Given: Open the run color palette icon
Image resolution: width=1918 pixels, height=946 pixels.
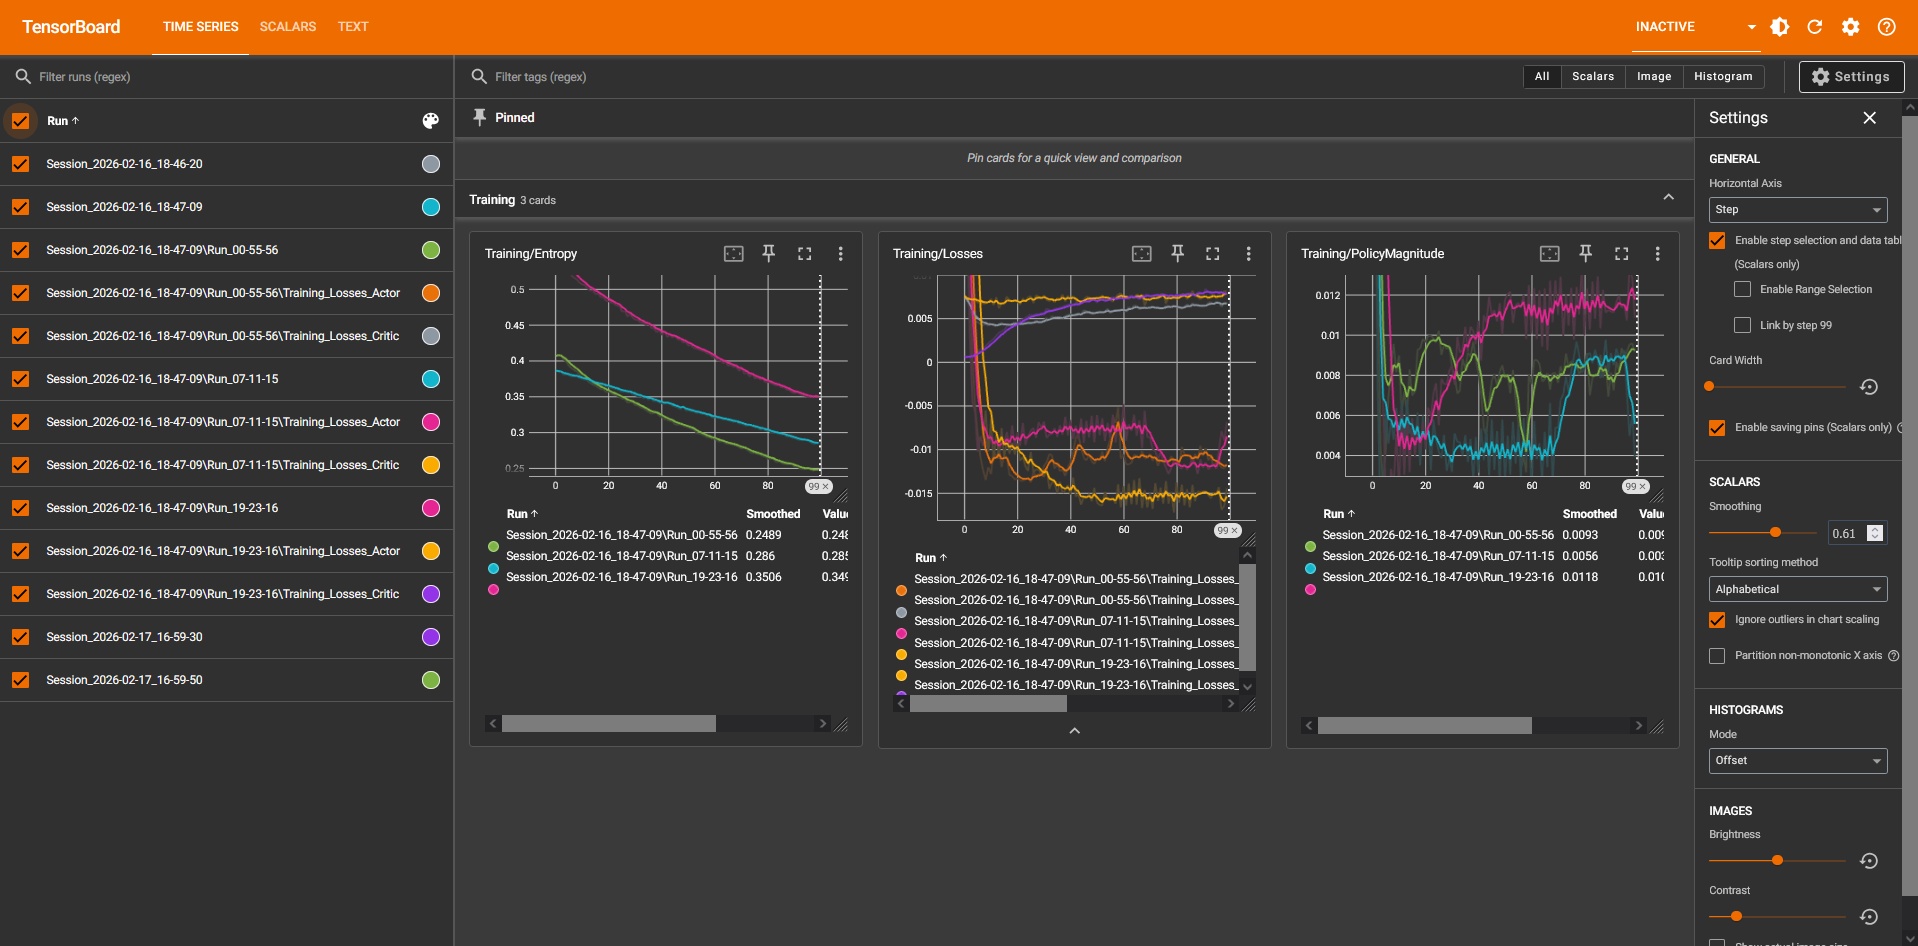Looking at the screenshot, I should click(430, 121).
